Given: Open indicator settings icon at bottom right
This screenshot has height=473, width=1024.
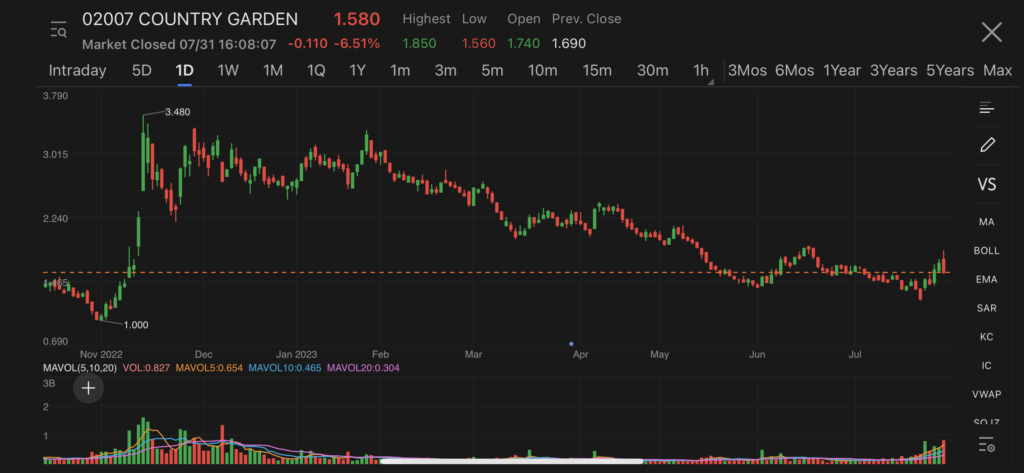Looking at the screenshot, I should tap(987, 445).
